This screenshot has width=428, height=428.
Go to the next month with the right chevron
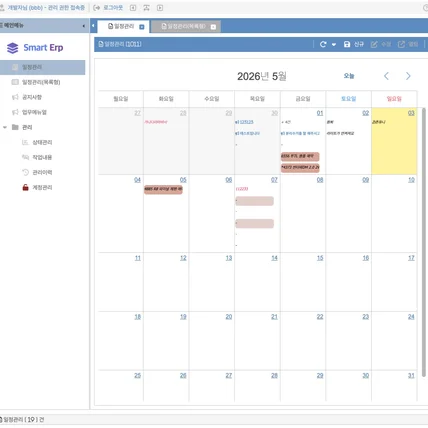pos(408,76)
